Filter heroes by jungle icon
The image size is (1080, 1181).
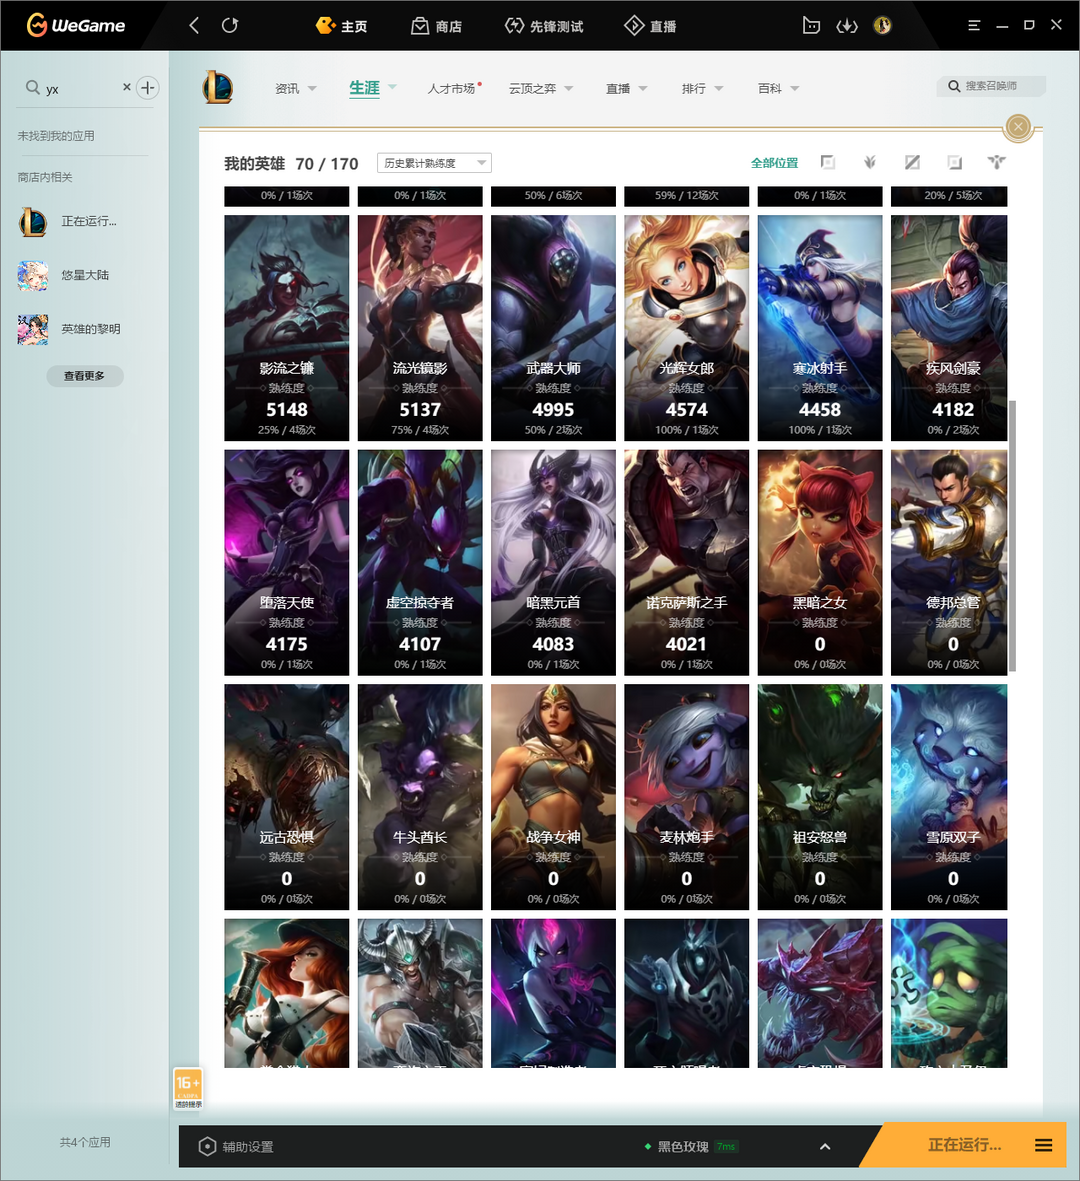[x=870, y=162]
